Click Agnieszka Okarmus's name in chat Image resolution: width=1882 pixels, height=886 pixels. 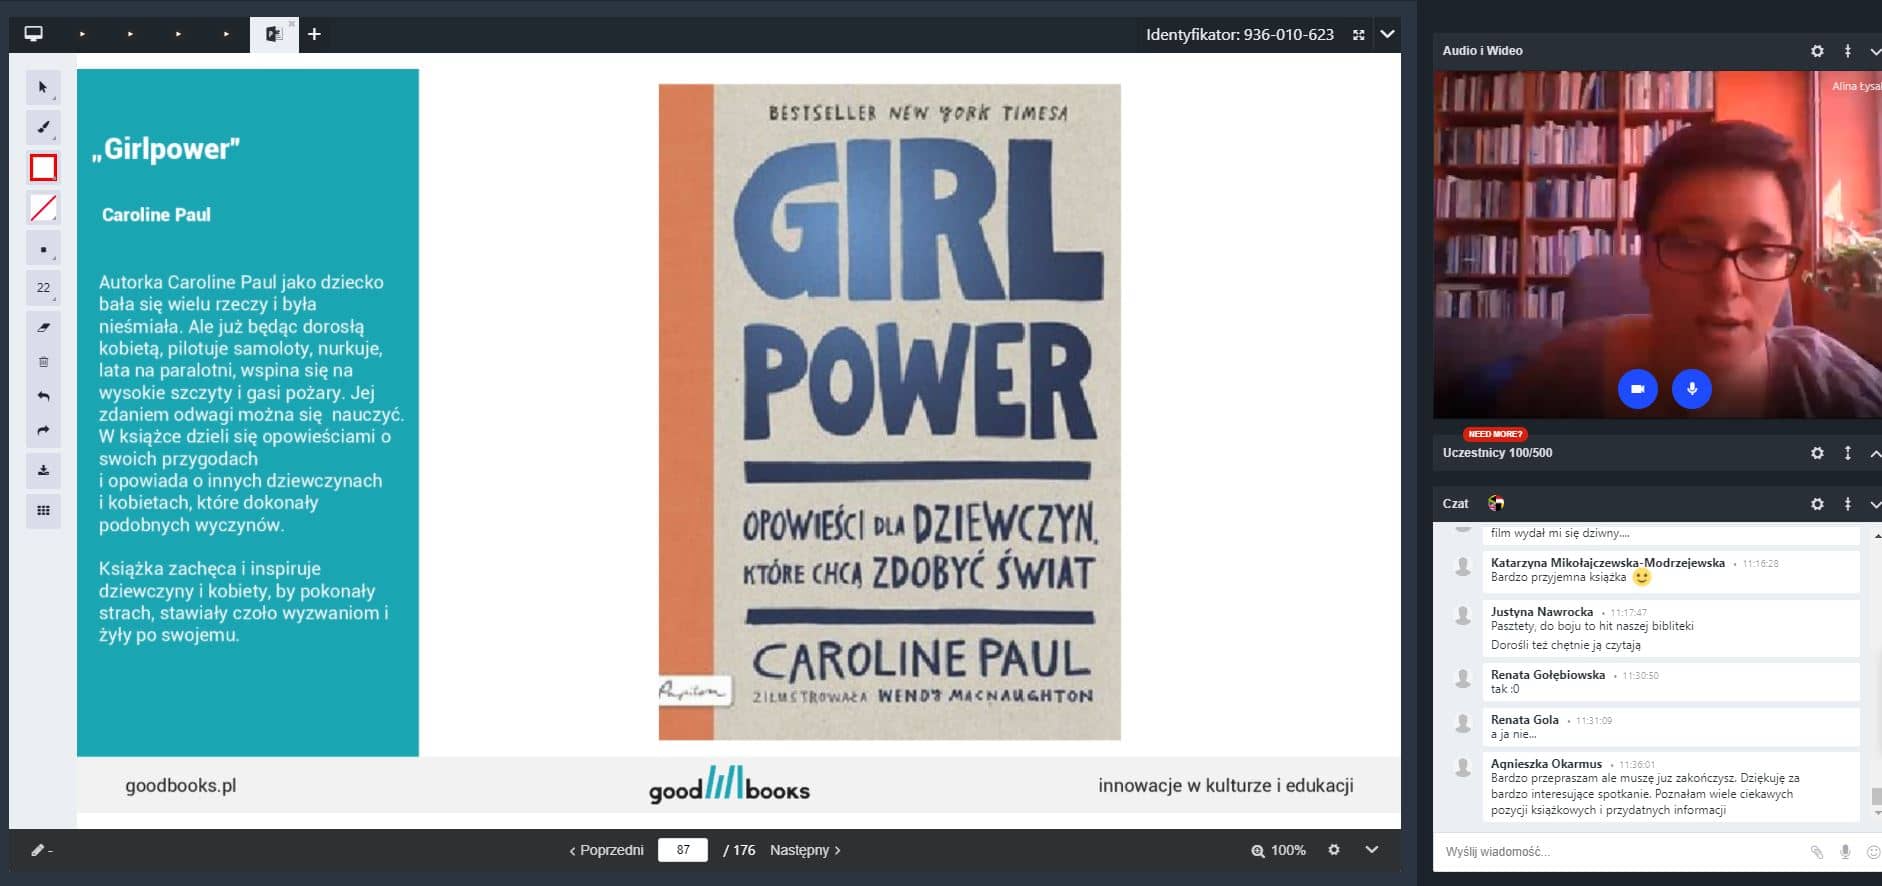point(1546,764)
